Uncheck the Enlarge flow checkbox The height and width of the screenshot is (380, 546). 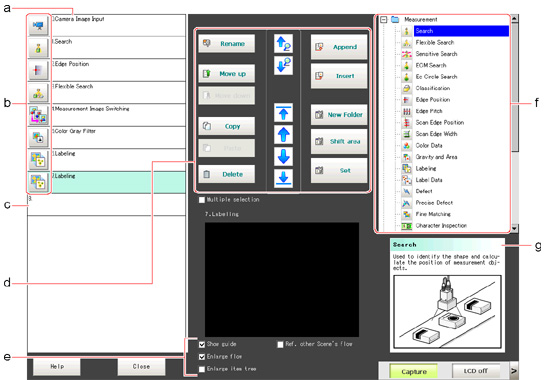pyautogui.click(x=202, y=357)
